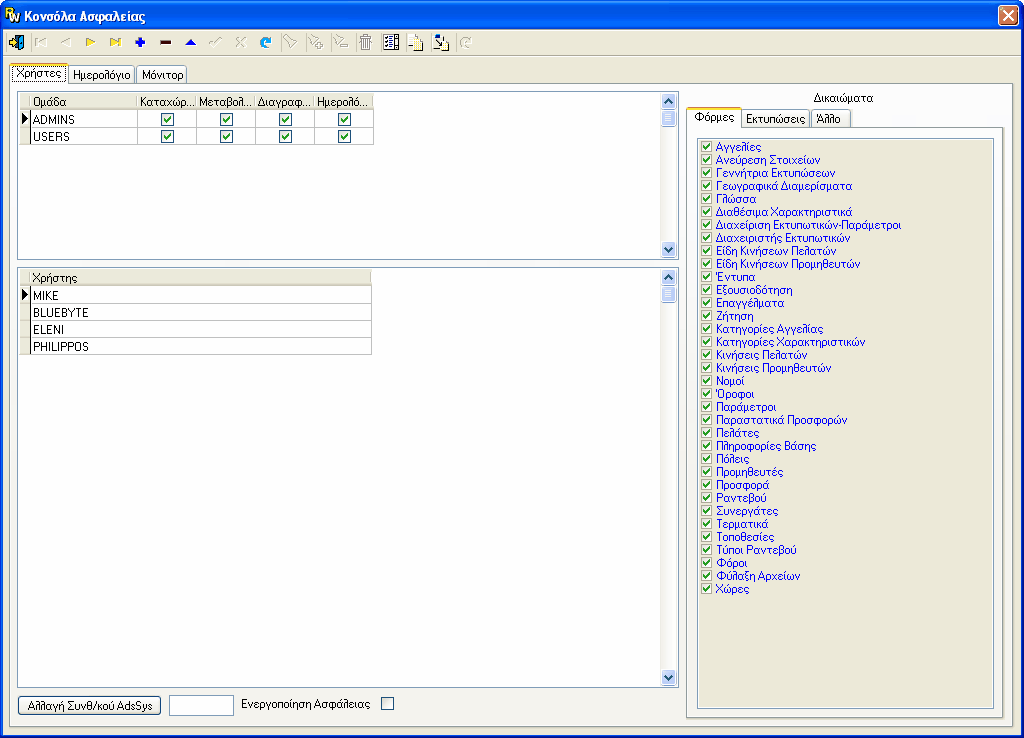Uncheck the Αγγελίες form permission

point(706,146)
